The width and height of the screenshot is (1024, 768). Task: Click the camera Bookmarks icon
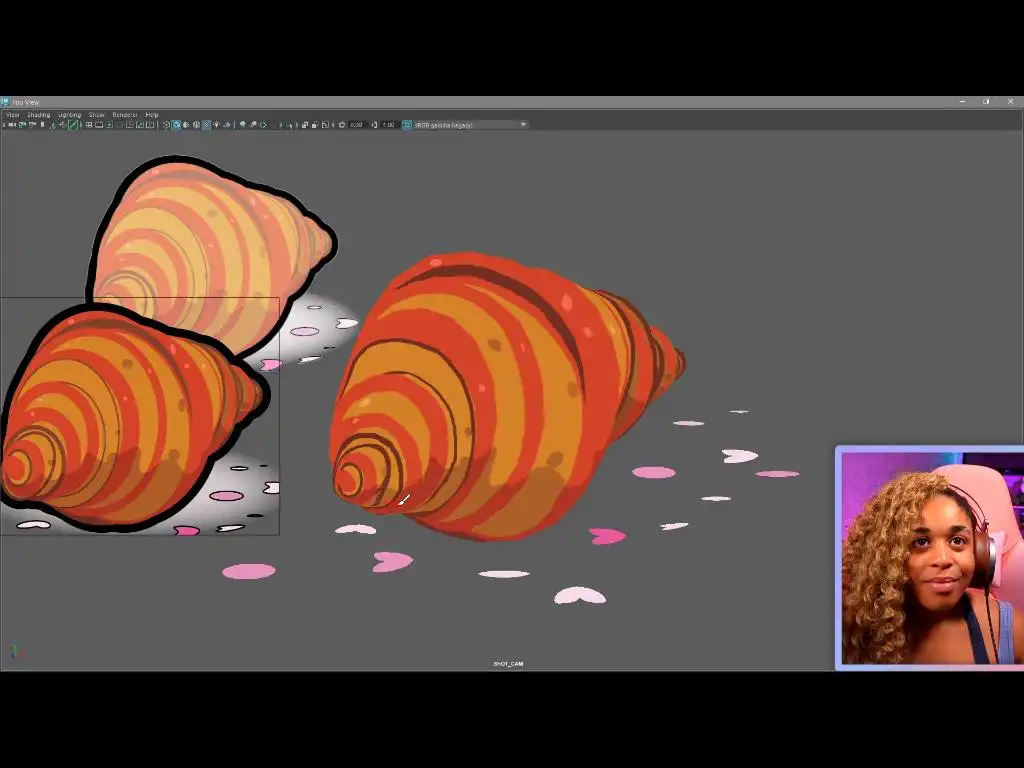(42, 124)
